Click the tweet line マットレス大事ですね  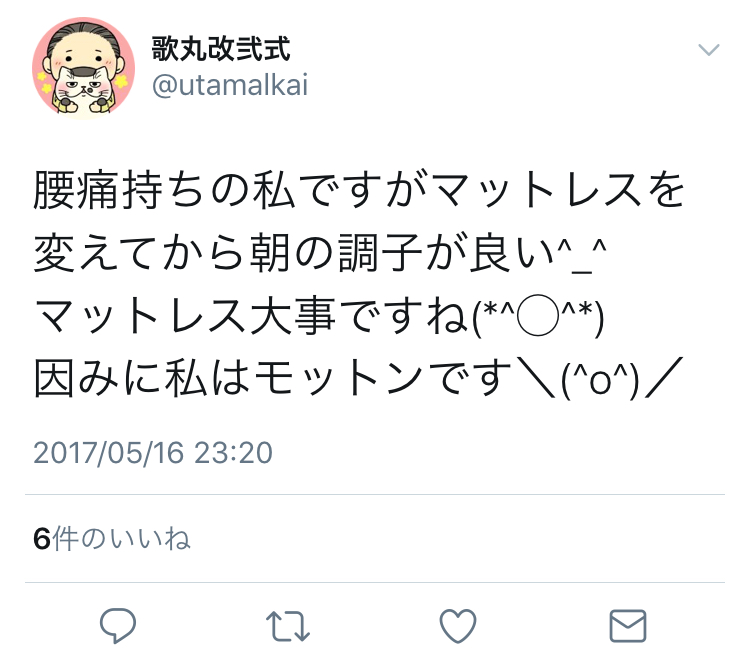(319, 316)
